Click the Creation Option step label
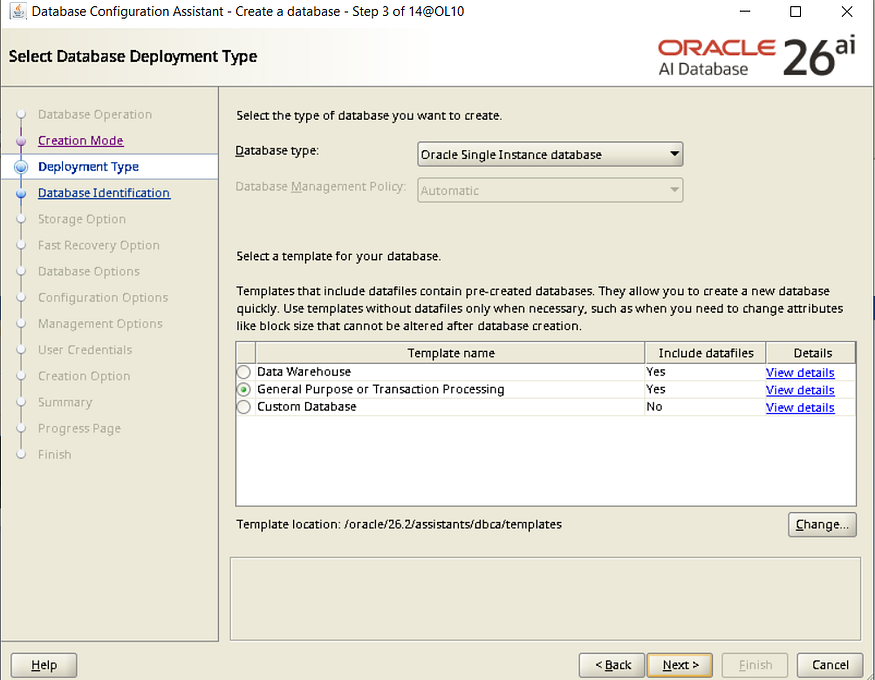 (x=84, y=376)
